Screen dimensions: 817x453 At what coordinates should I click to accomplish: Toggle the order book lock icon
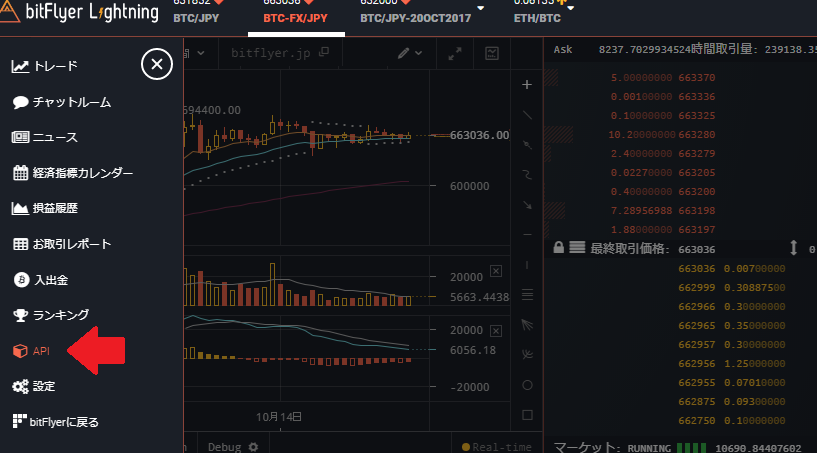(558, 247)
